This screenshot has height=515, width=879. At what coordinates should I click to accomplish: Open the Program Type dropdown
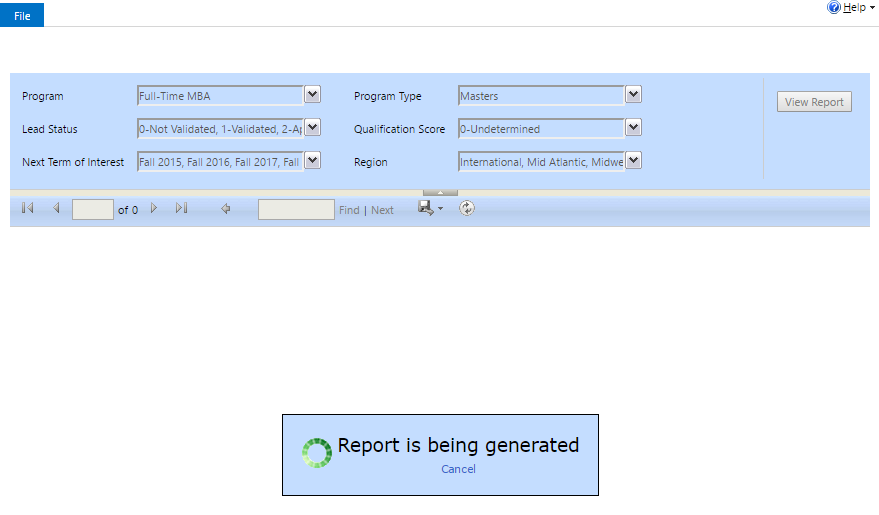coord(633,95)
